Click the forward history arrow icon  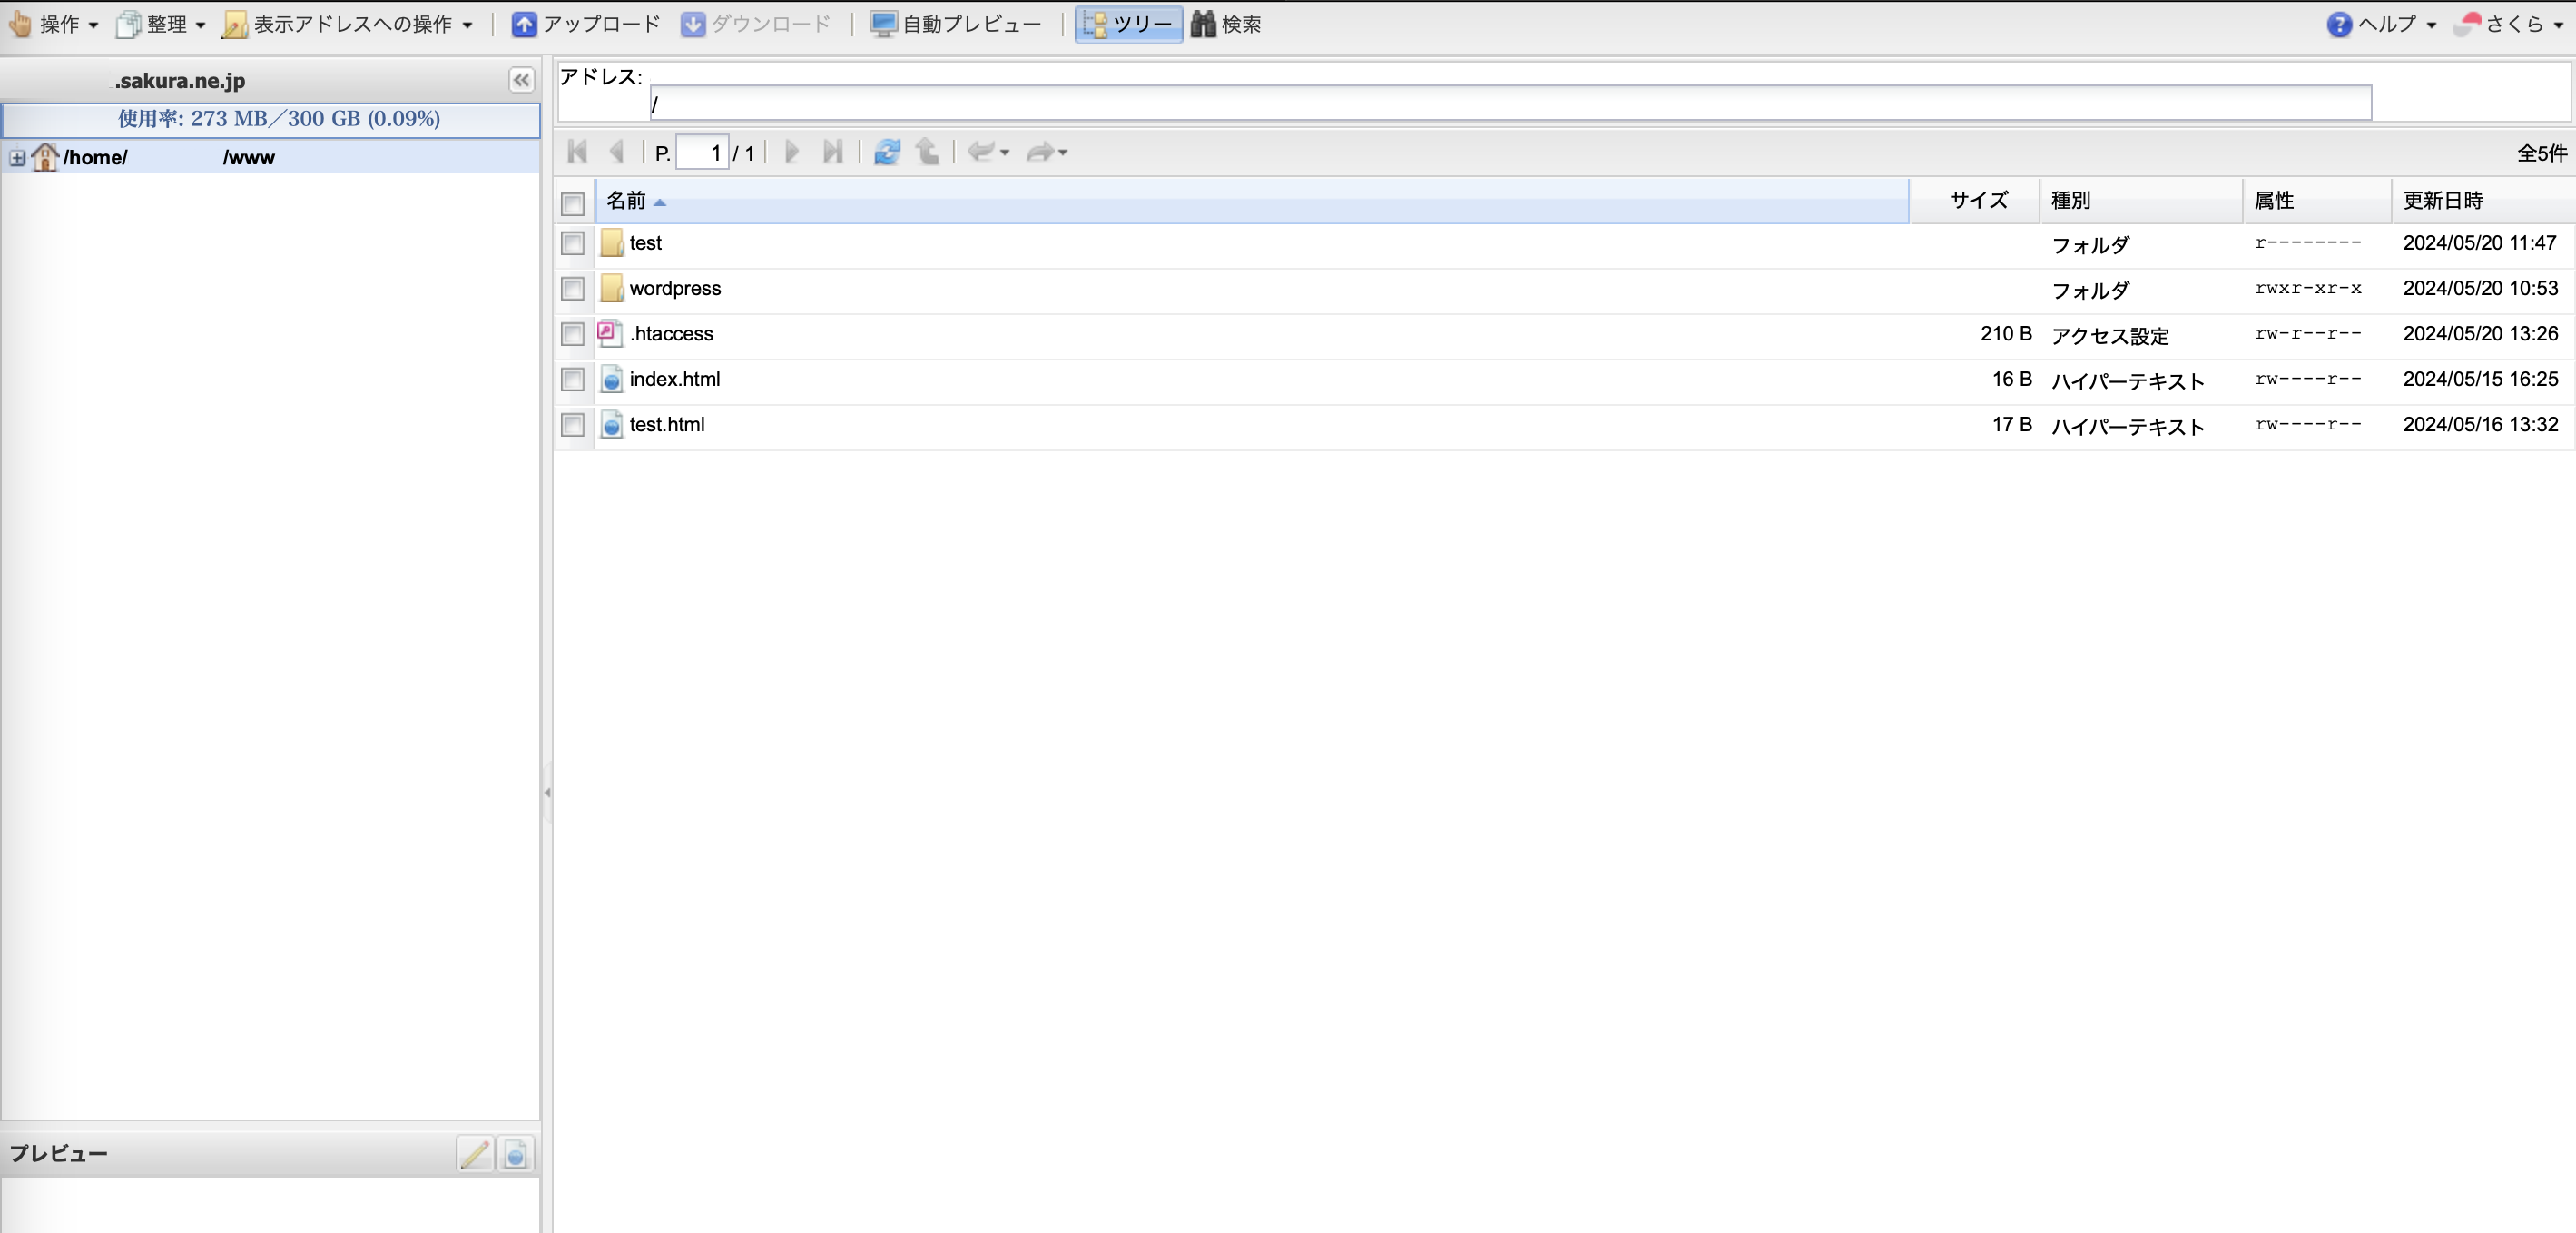pos(1040,152)
